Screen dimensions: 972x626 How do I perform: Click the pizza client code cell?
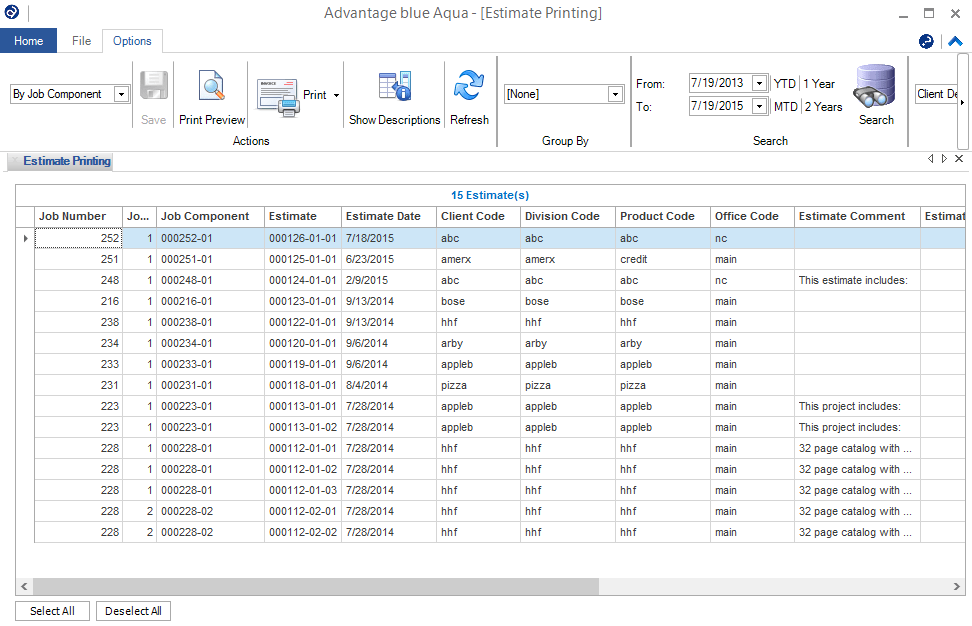[479, 386]
